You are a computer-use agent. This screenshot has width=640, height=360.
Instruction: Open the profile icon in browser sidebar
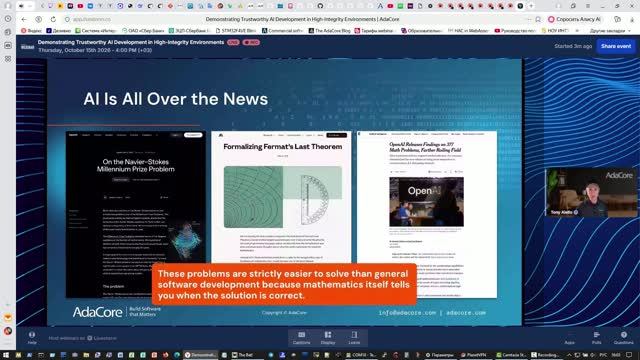click(x=8, y=6)
